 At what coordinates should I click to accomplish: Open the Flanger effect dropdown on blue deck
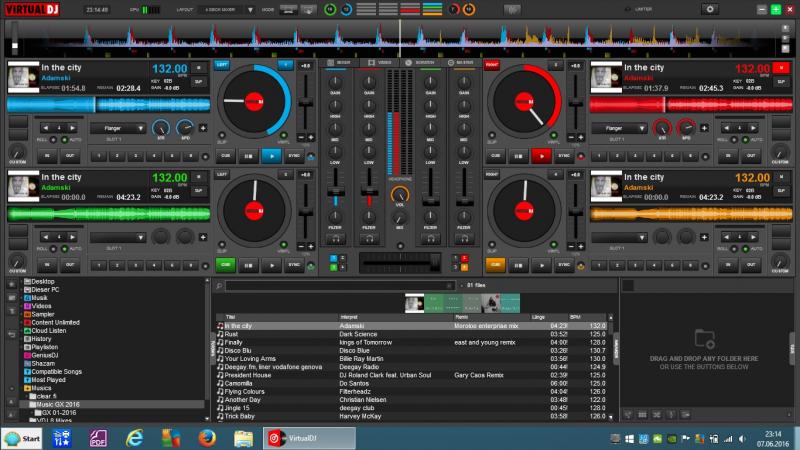point(118,128)
